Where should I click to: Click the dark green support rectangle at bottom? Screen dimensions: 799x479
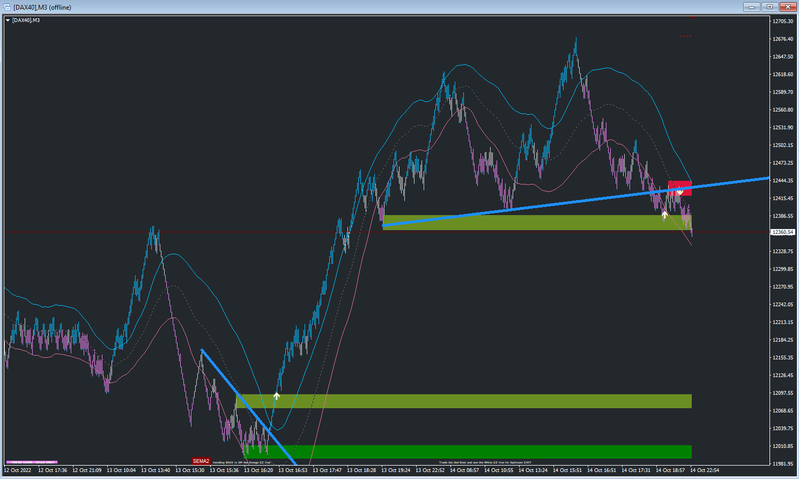[468, 451]
